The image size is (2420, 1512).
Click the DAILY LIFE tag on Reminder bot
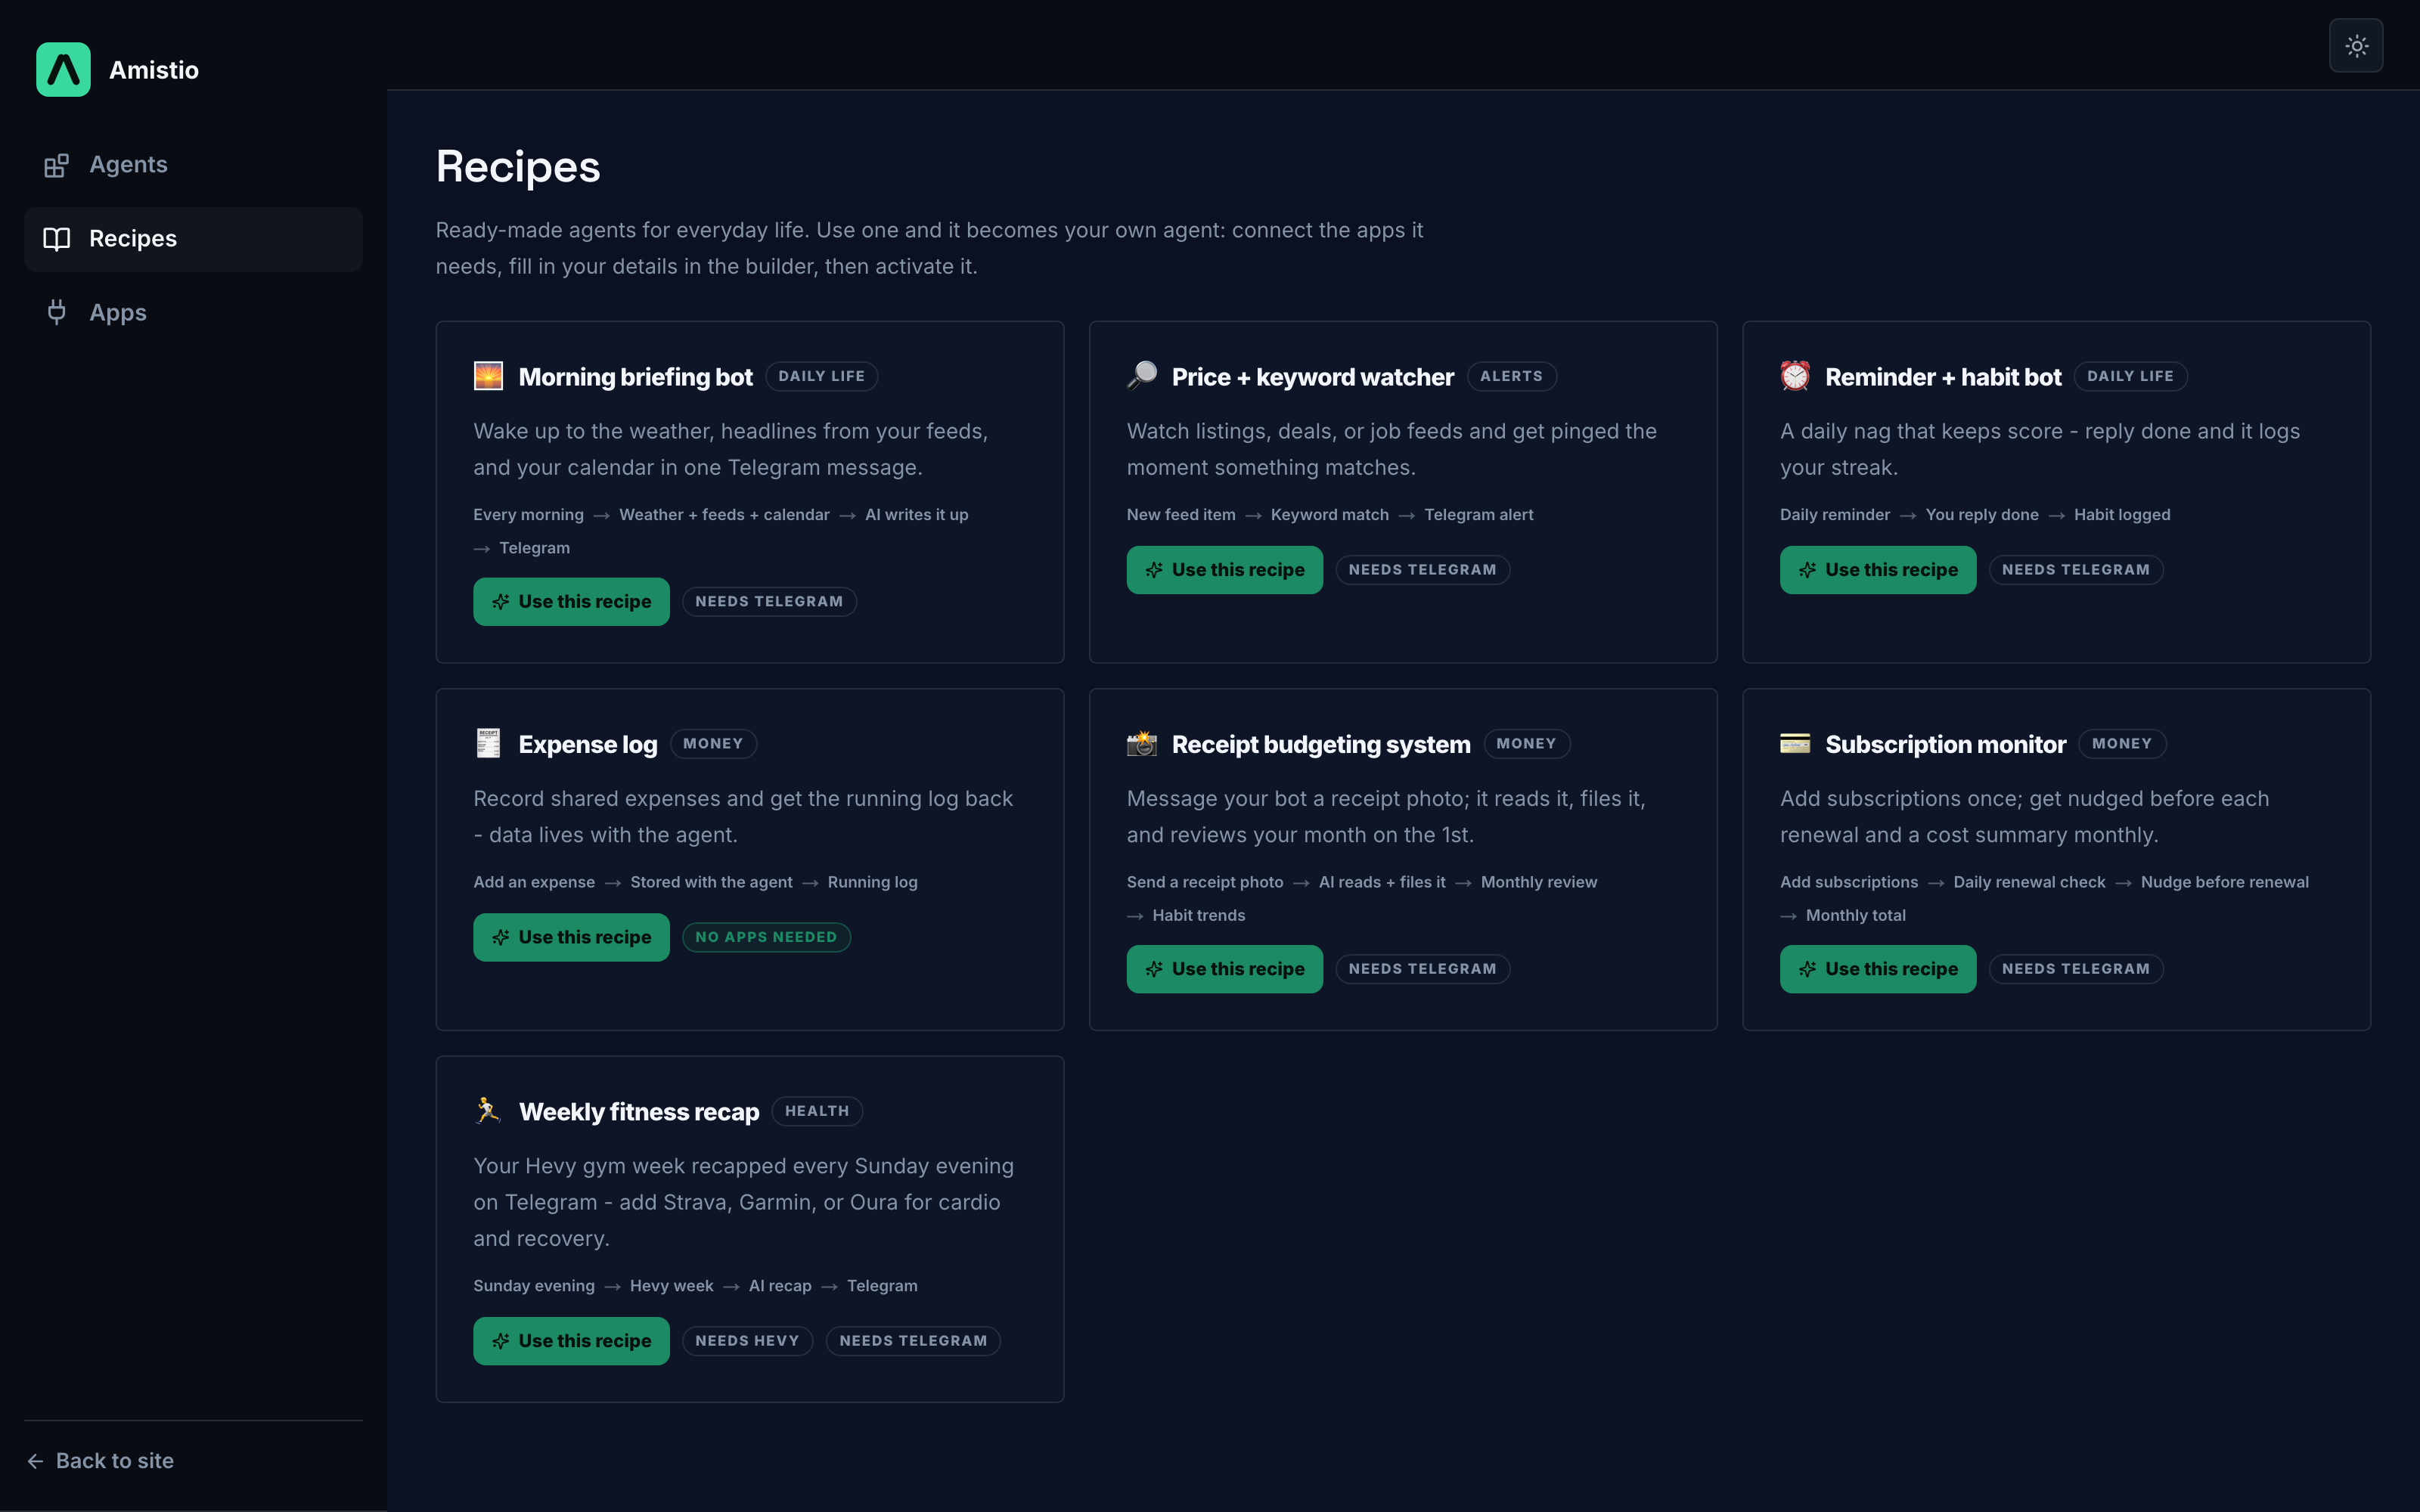pyautogui.click(x=2130, y=376)
